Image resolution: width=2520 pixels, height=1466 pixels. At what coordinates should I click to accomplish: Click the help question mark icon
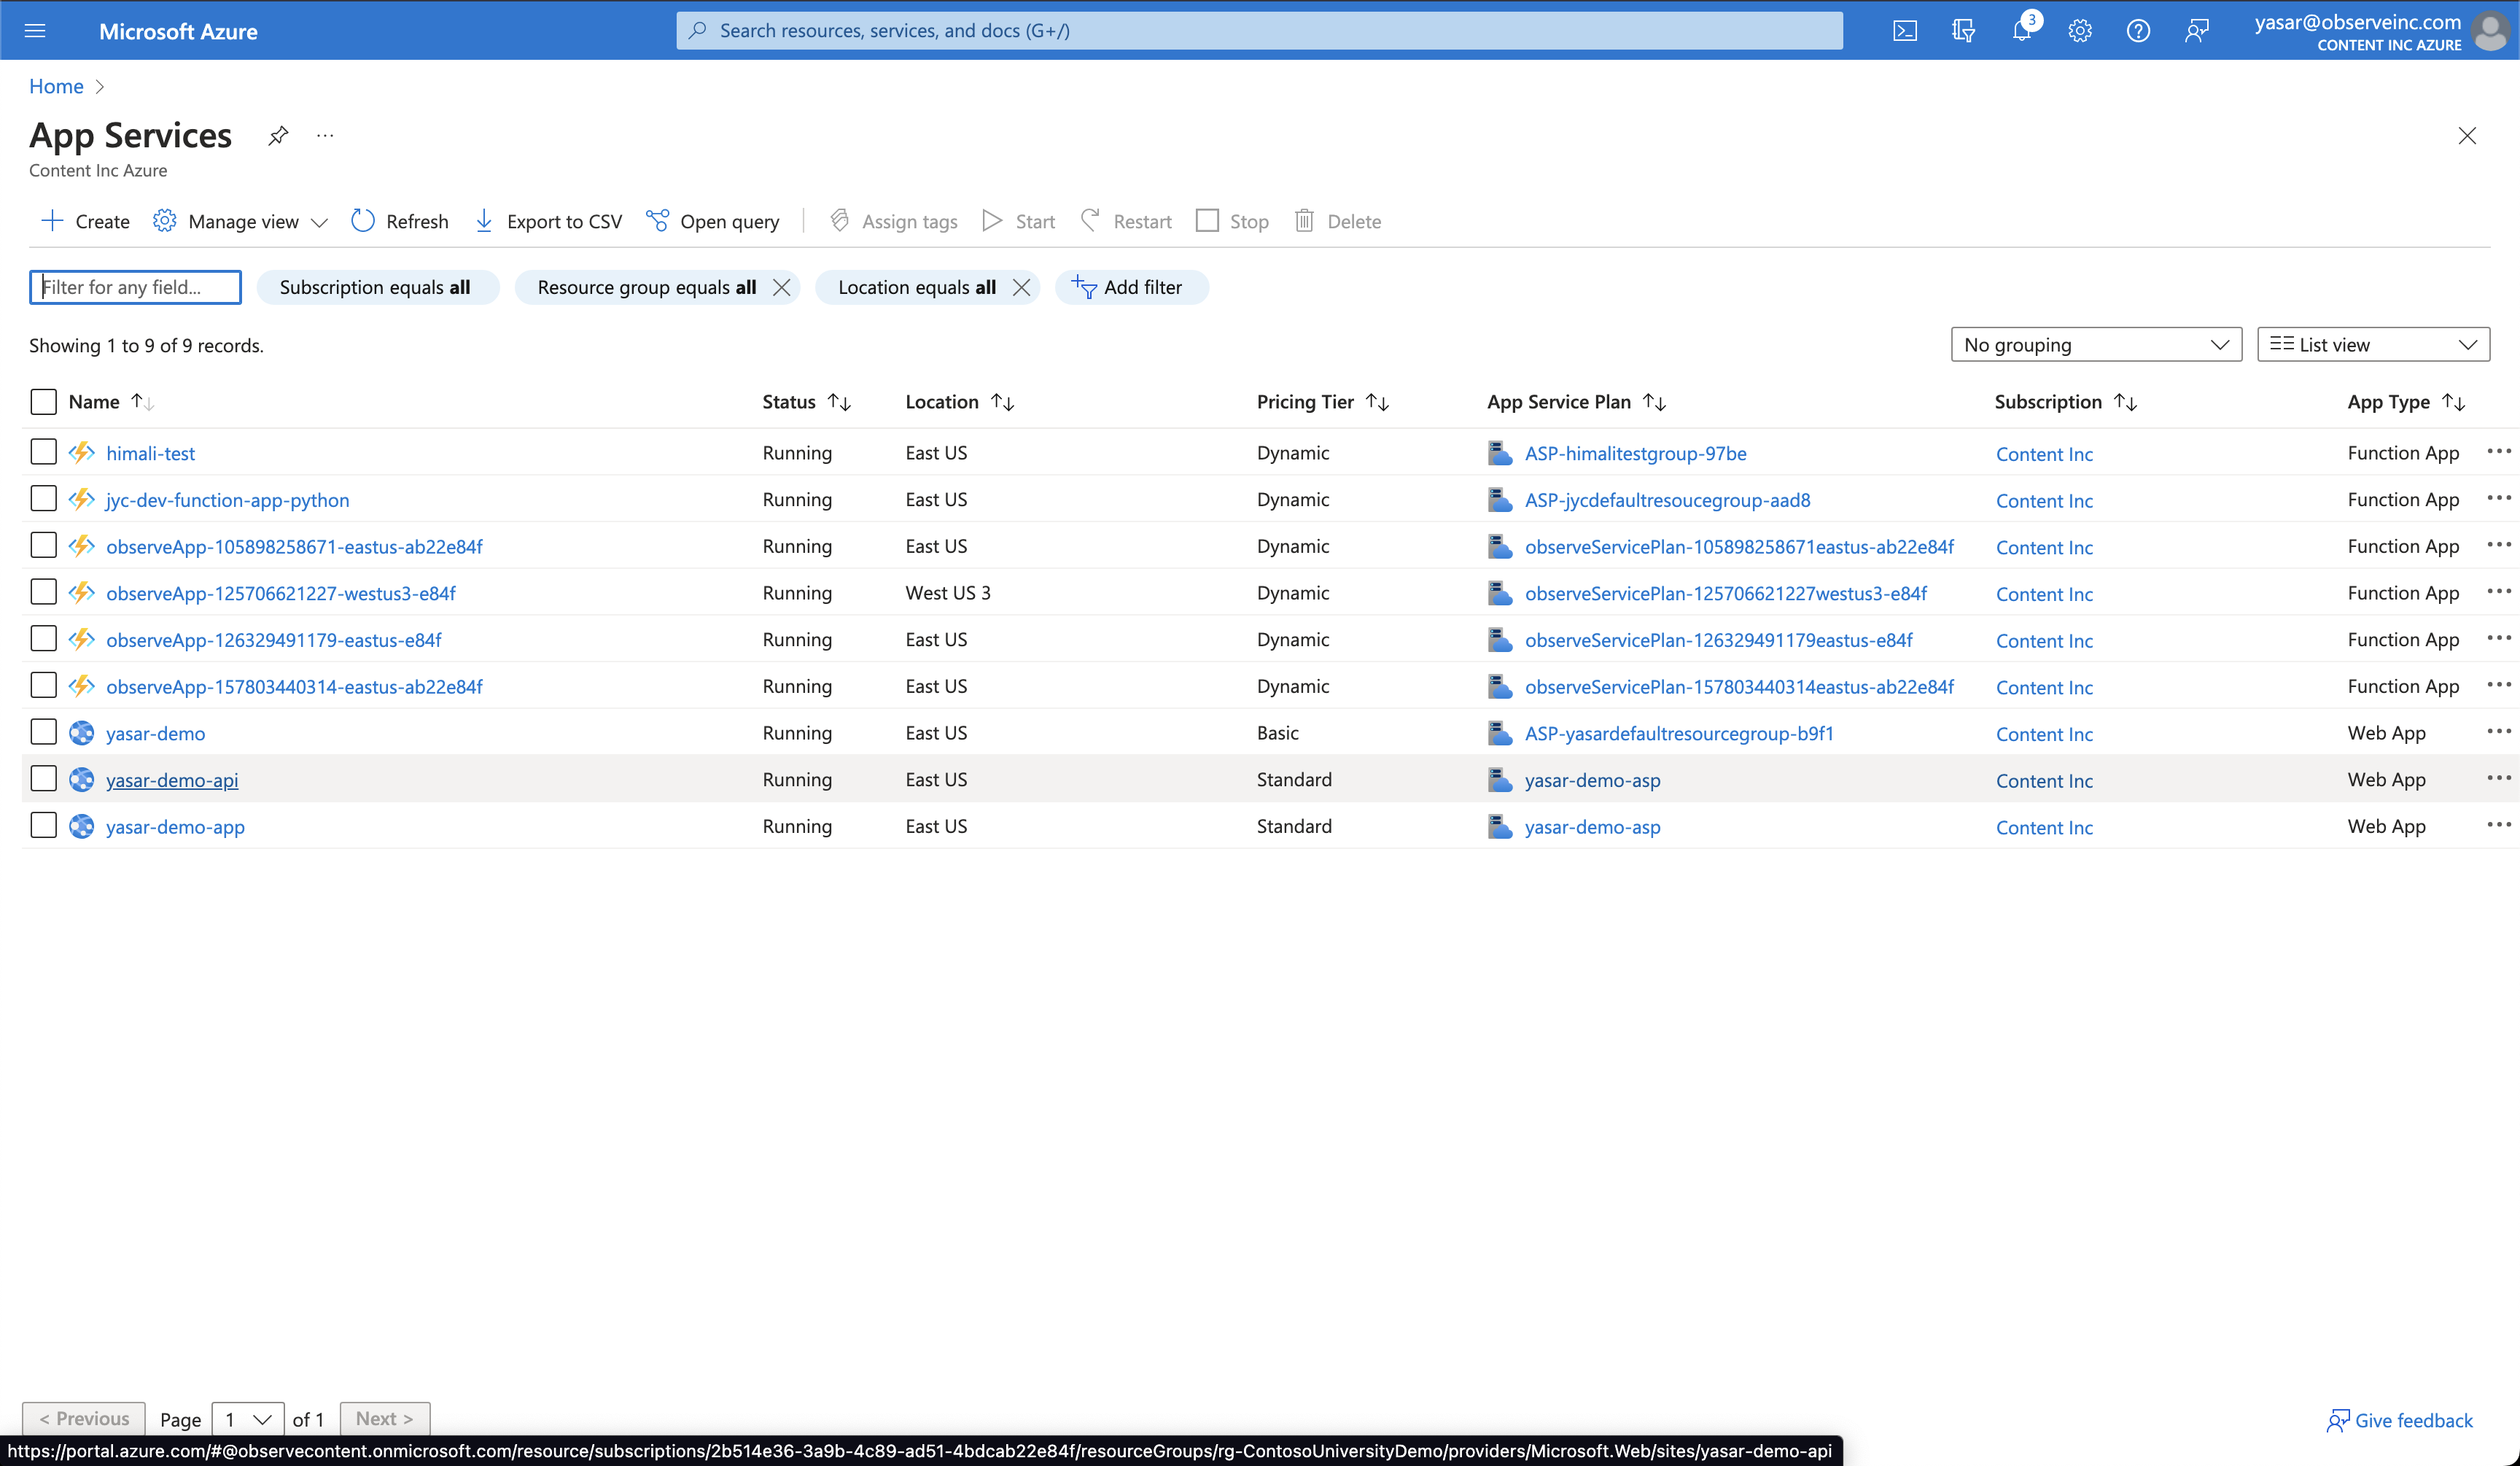[x=2138, y=31]
